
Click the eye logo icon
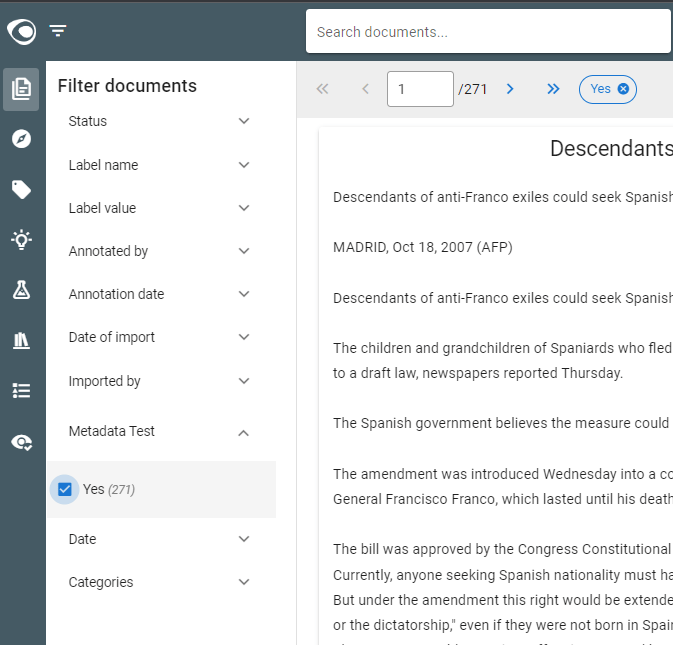21,32
